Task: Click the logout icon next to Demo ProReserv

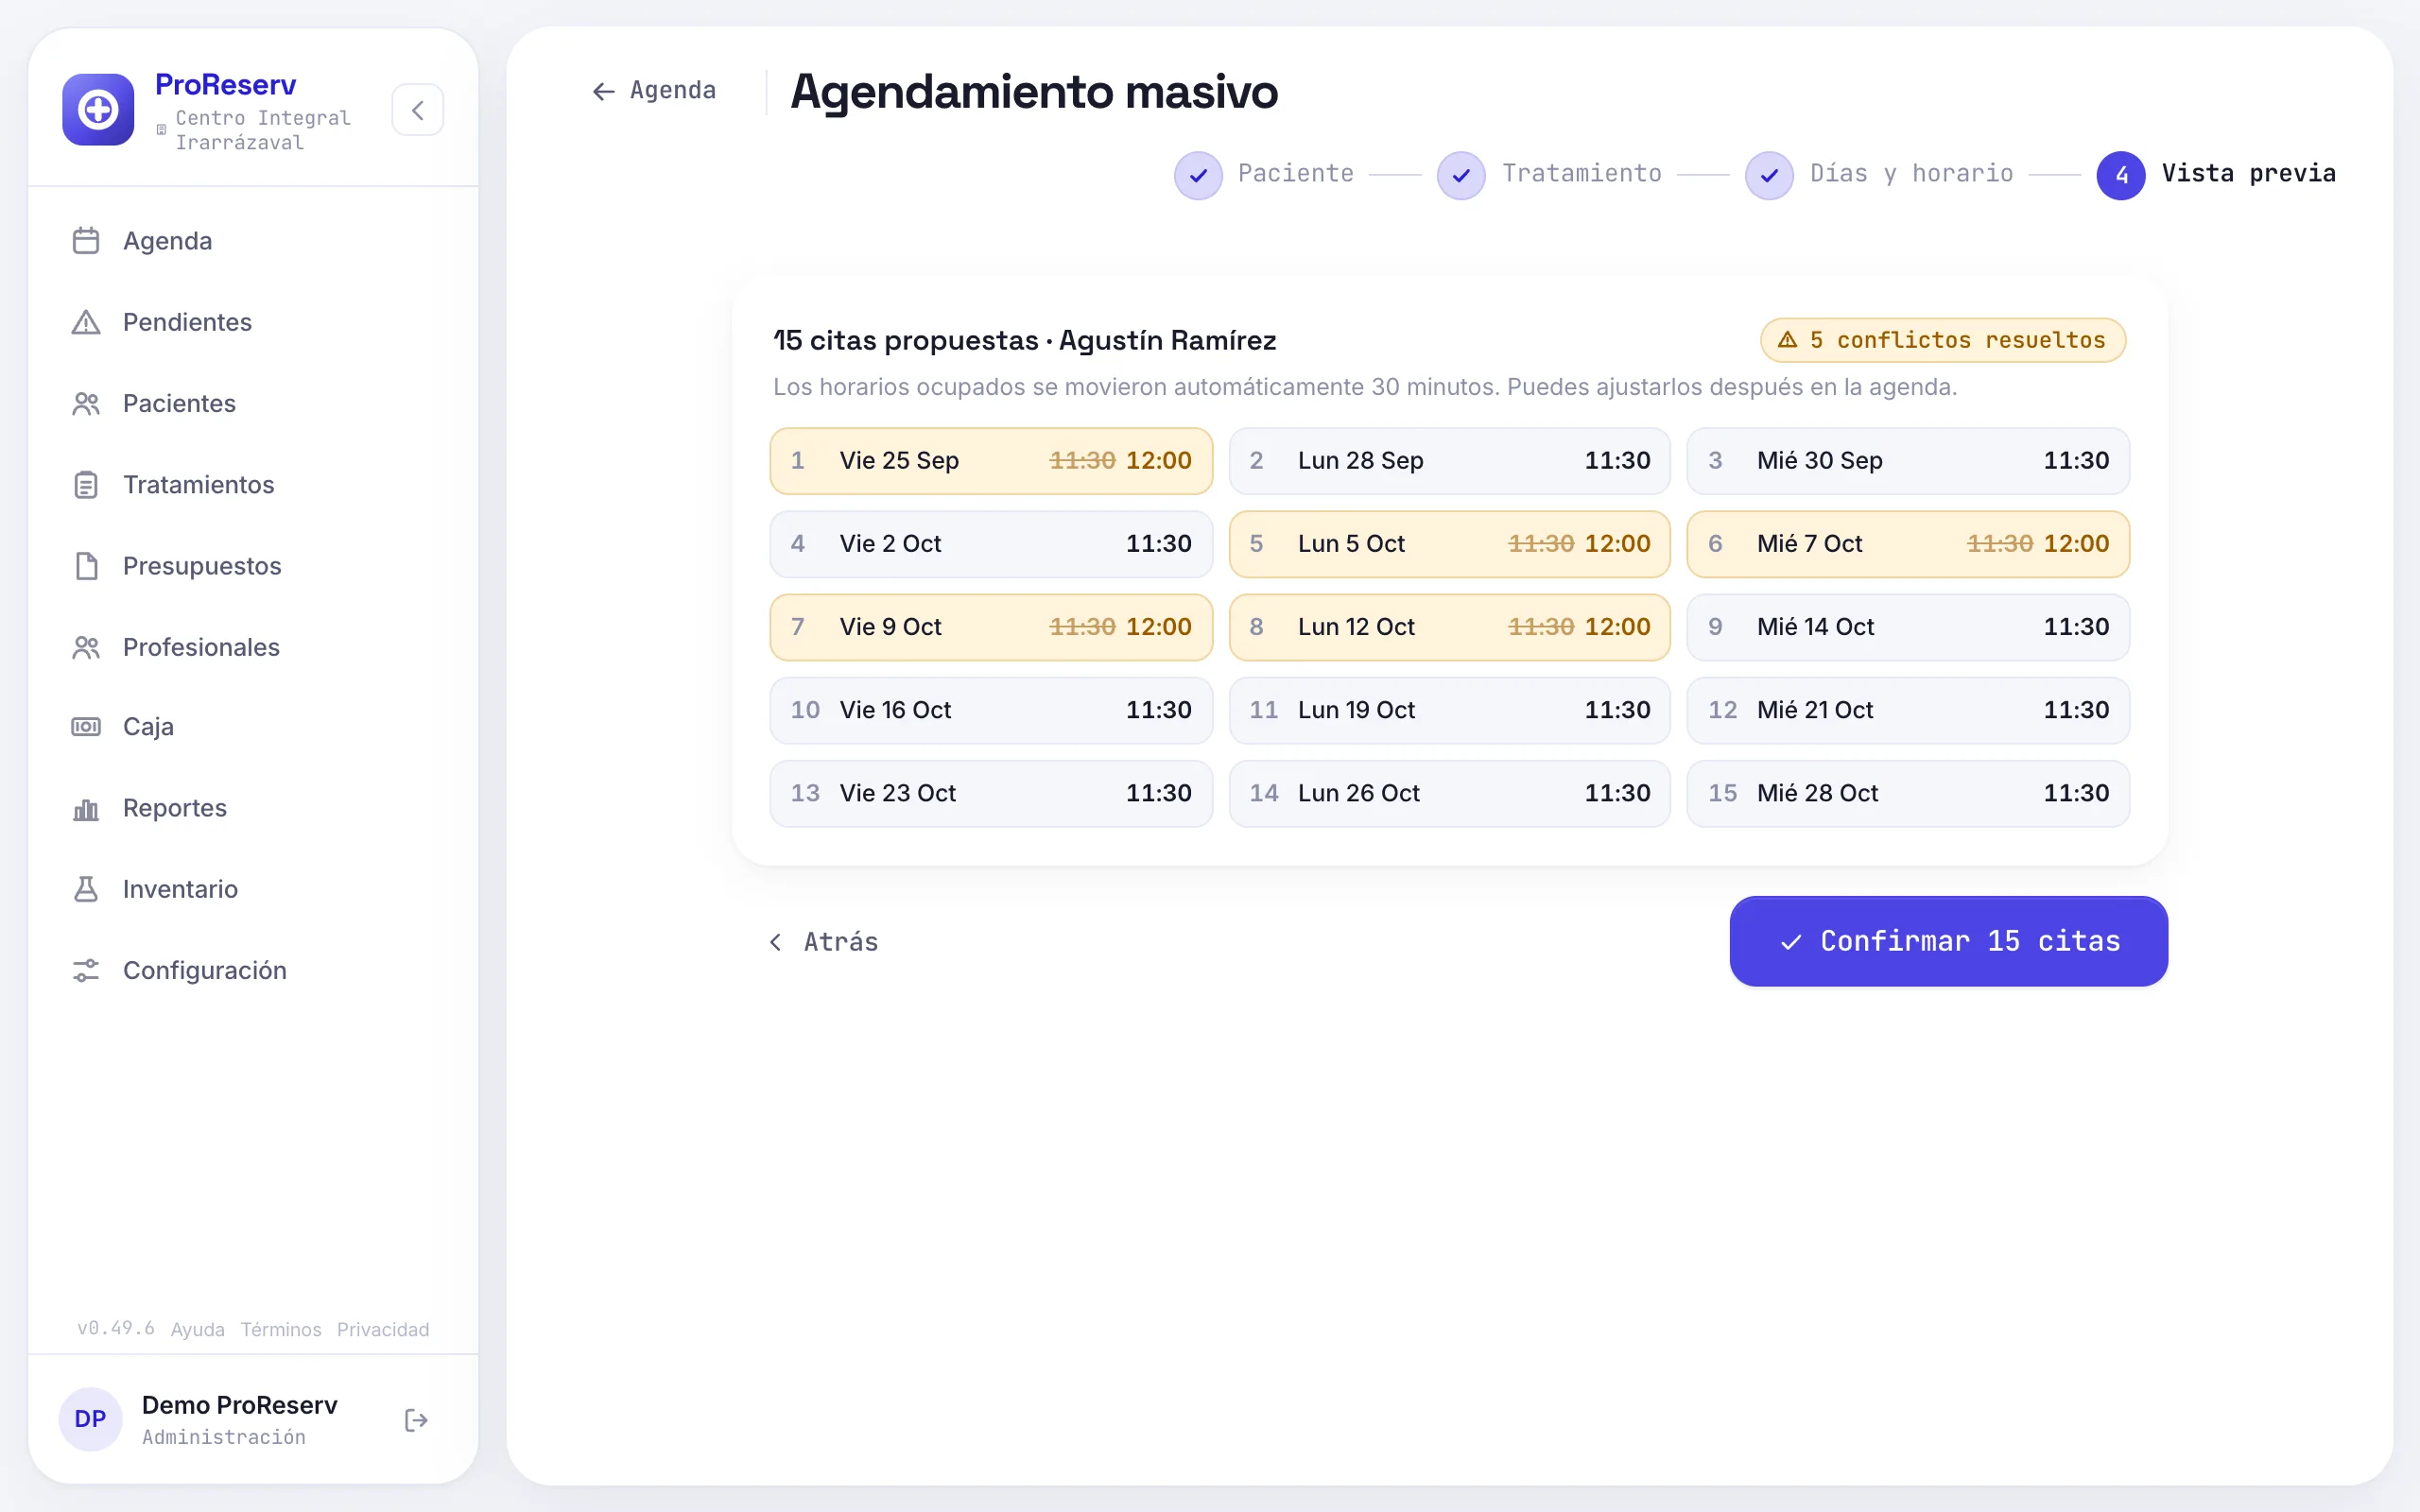Action: pos(416,1420)
